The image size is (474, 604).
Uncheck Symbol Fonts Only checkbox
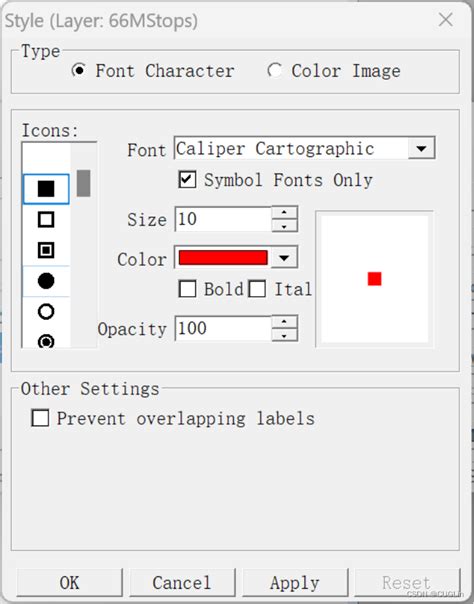[187, 180]
